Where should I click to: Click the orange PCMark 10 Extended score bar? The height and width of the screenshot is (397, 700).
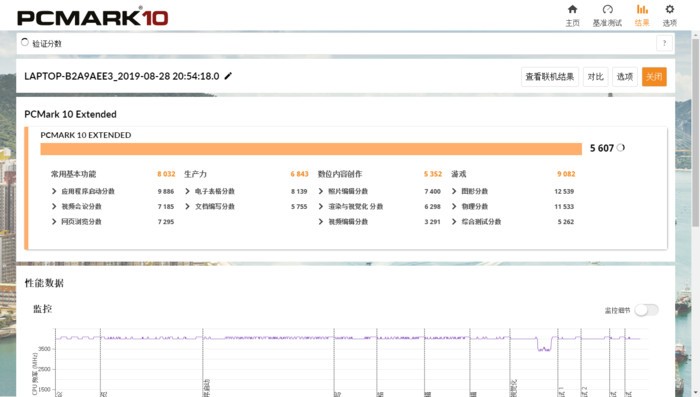pos(311,149)
